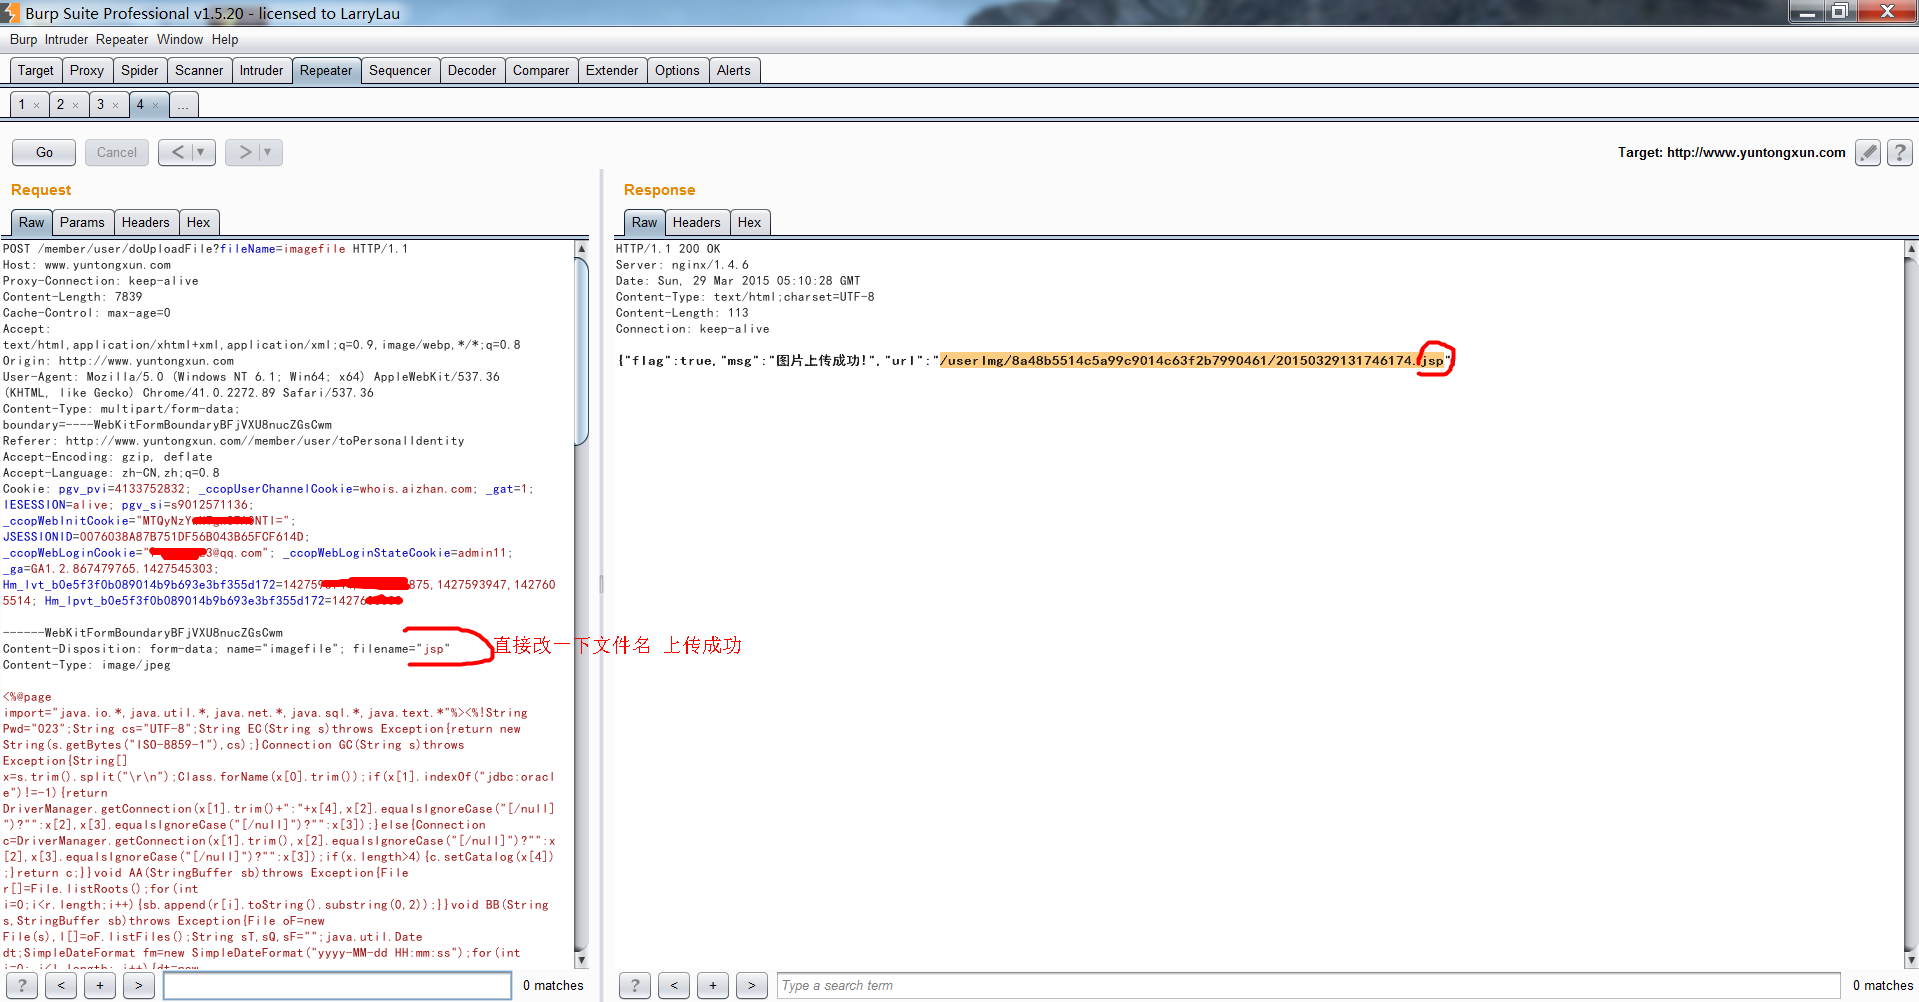
Task: Select the Response Raw view tab
Action: pos(645,223)
